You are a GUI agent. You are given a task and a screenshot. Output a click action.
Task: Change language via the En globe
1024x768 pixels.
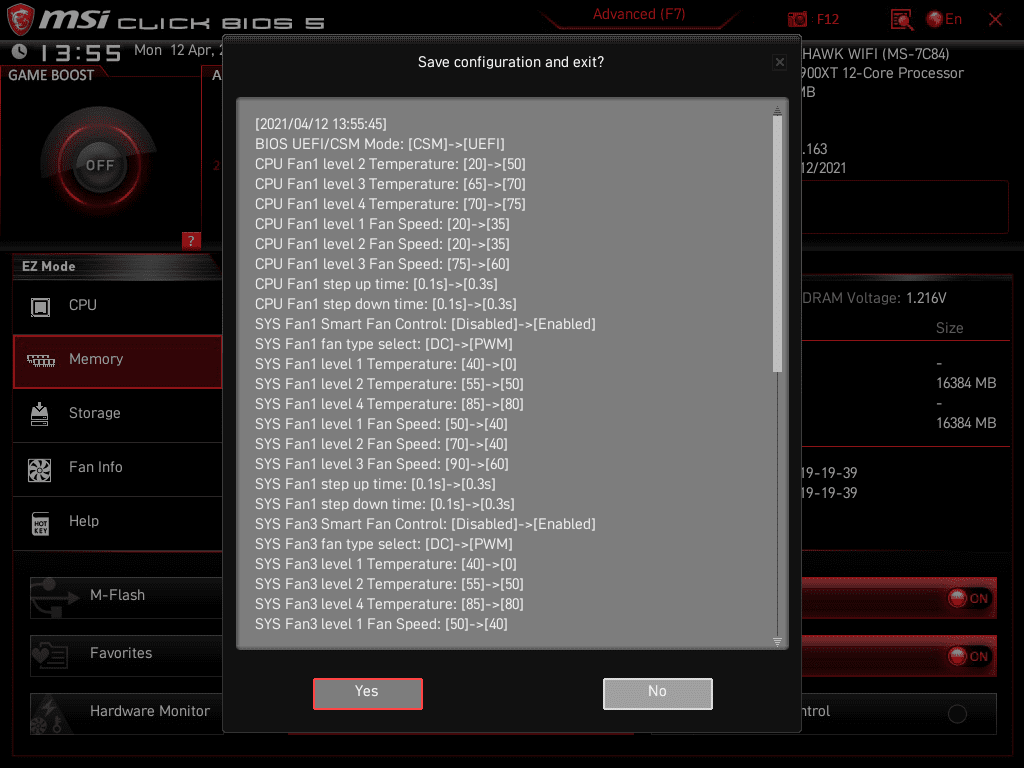click(944, 20)
